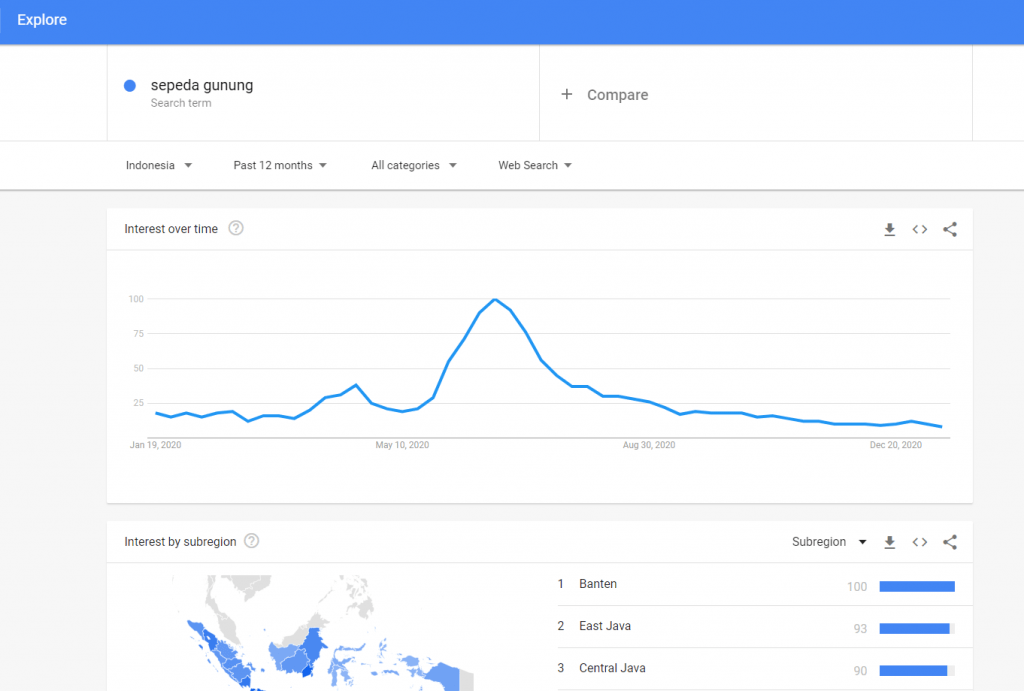Expand the Web Search type dropdown
The width and height of the screenshot is (1024, 691).
[x=535, y=165]
